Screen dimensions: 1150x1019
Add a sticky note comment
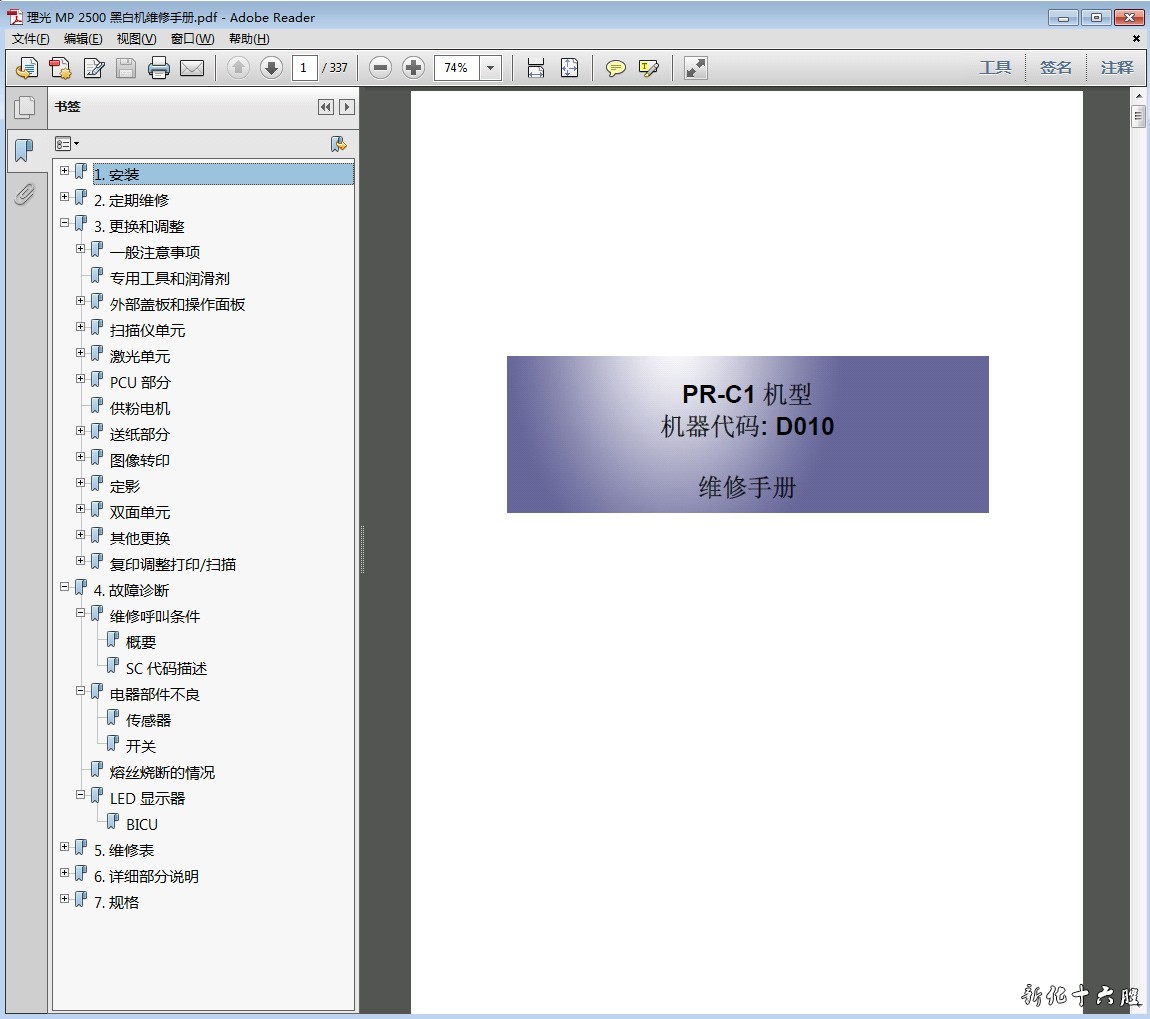(x=616, y=68)
